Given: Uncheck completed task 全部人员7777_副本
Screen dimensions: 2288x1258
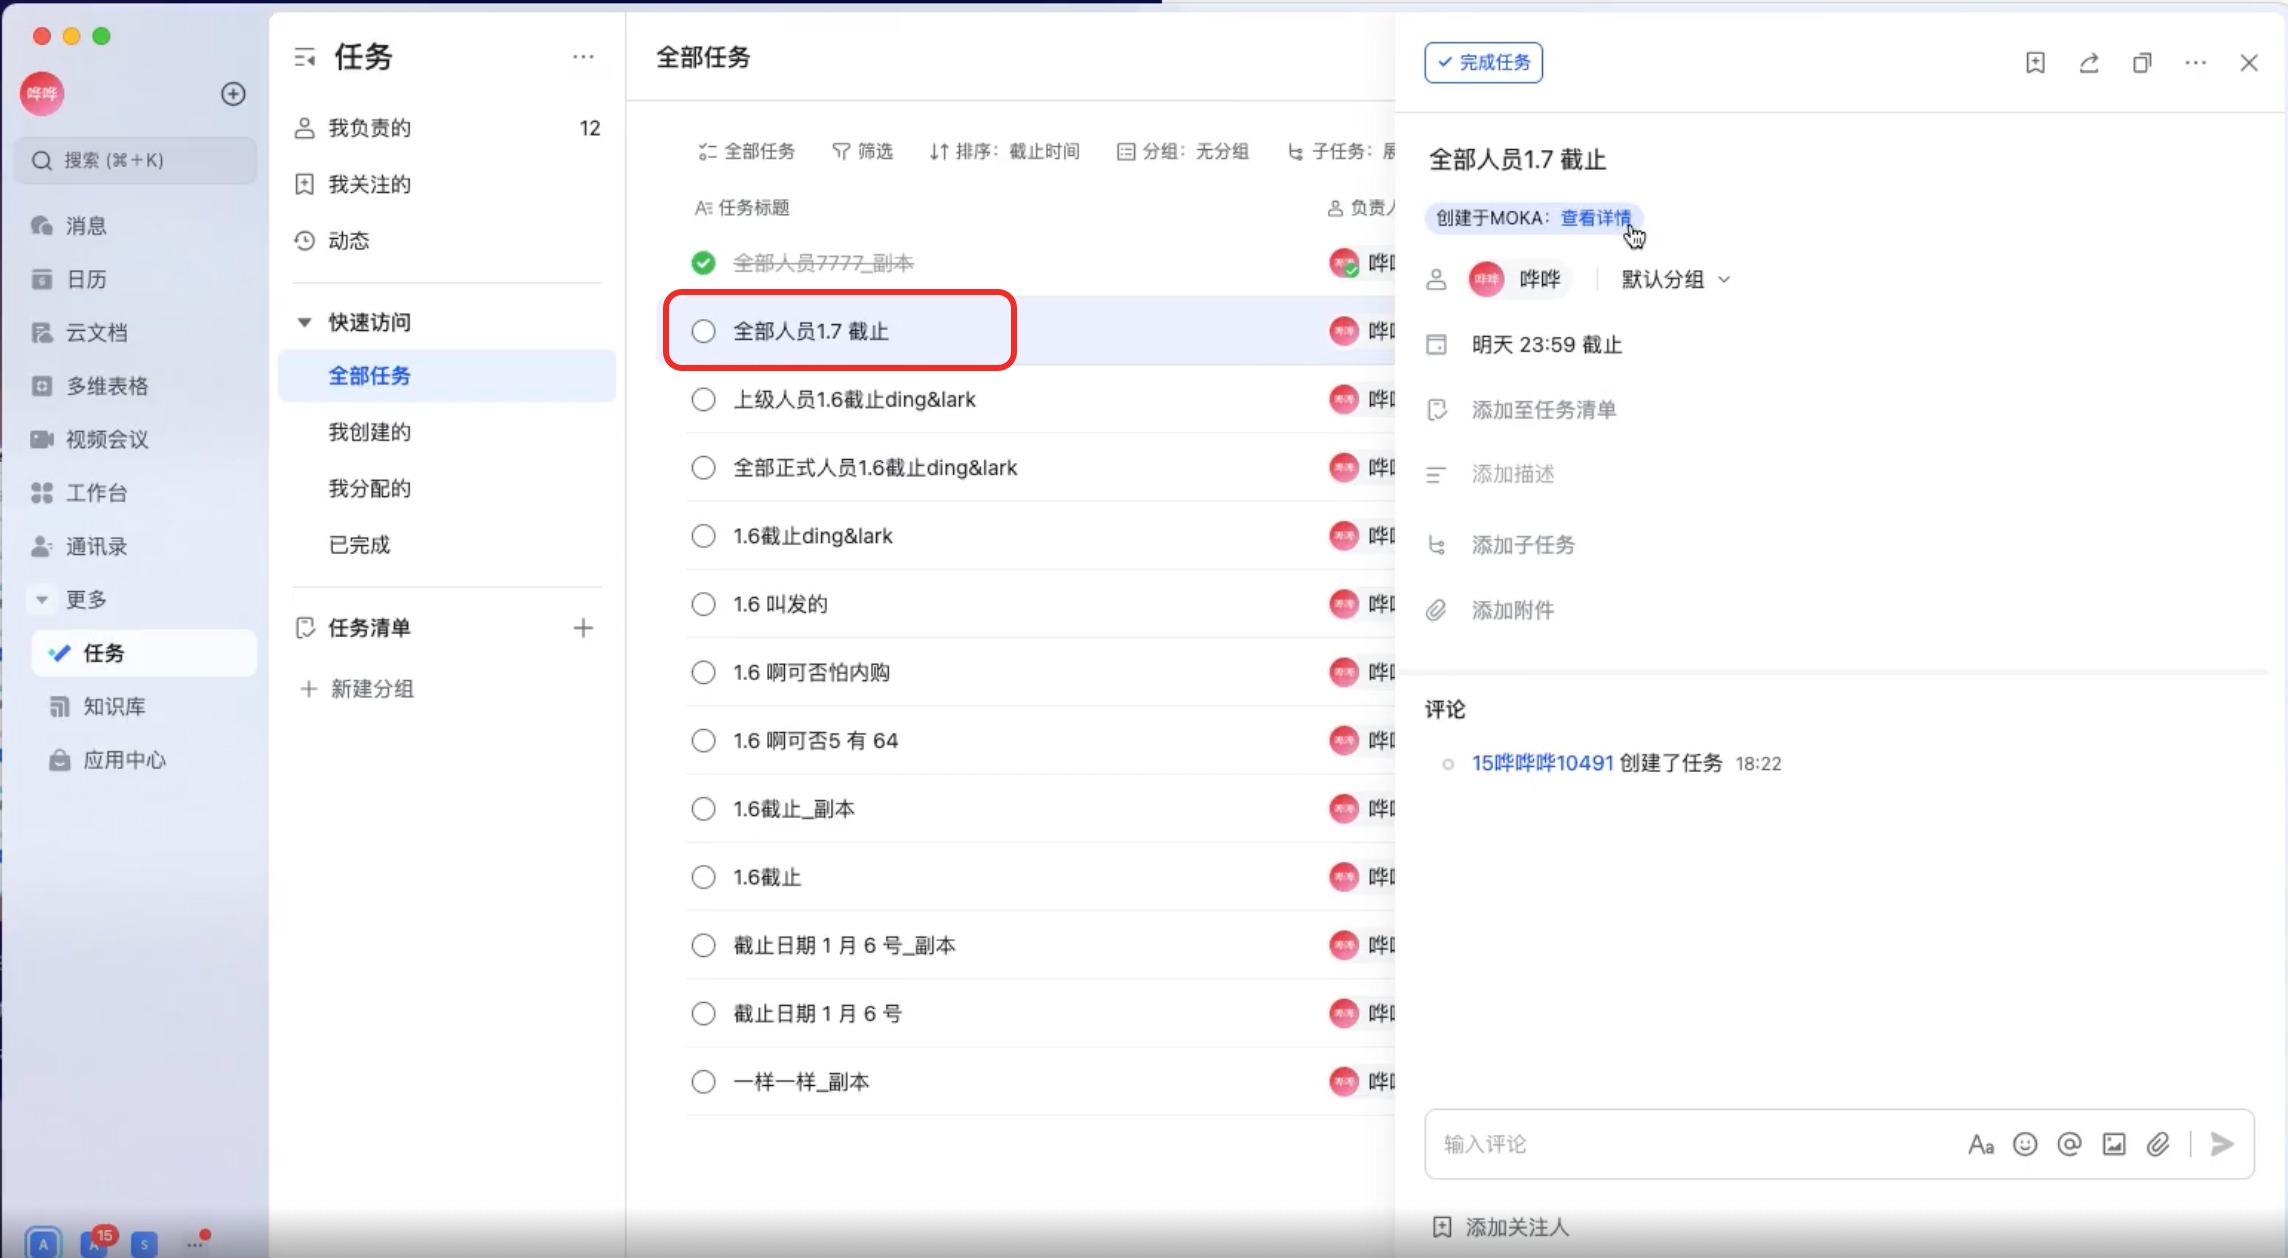Looking at the screenshot, I should [x=703, y=263].
